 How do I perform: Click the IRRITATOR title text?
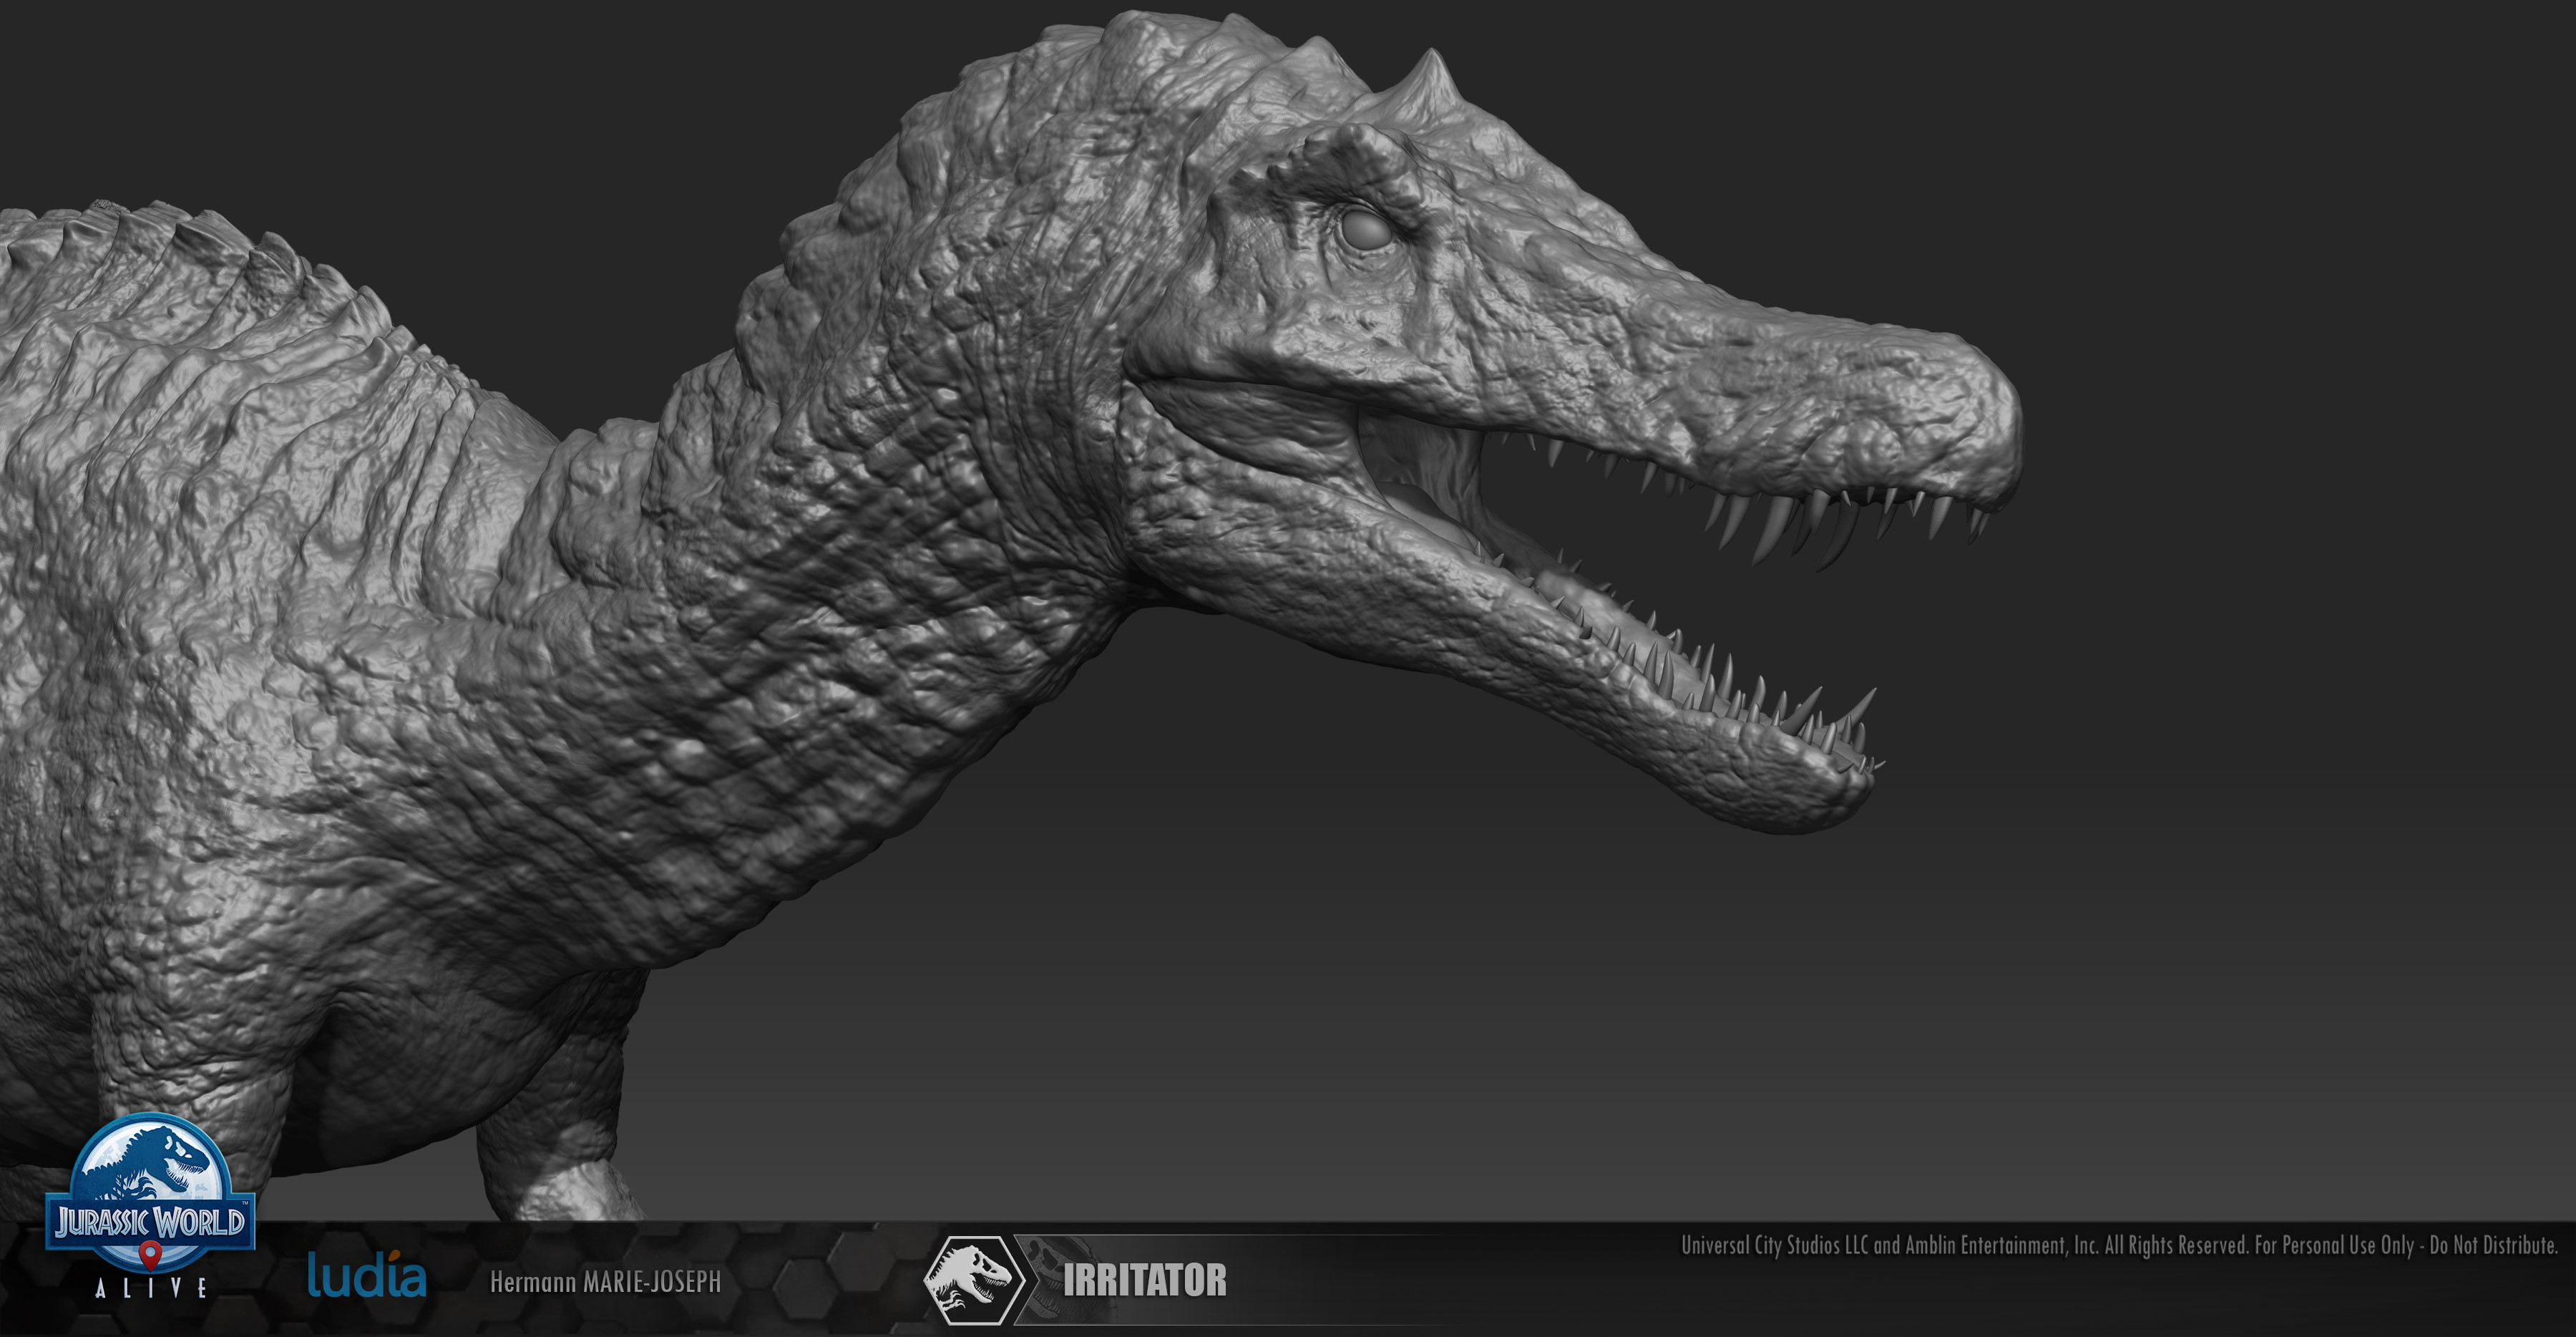pyautogui.click(x=1145, y=1281)
